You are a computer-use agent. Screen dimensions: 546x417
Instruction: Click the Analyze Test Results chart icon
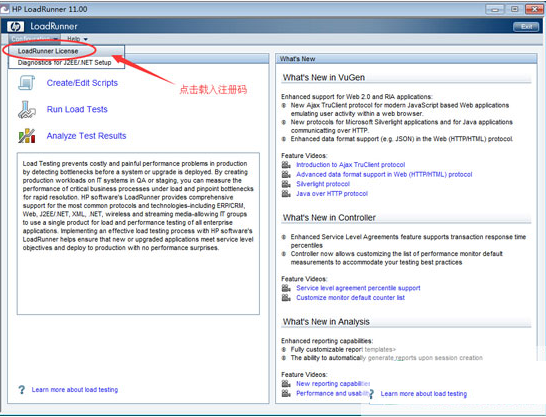[27, 136]
